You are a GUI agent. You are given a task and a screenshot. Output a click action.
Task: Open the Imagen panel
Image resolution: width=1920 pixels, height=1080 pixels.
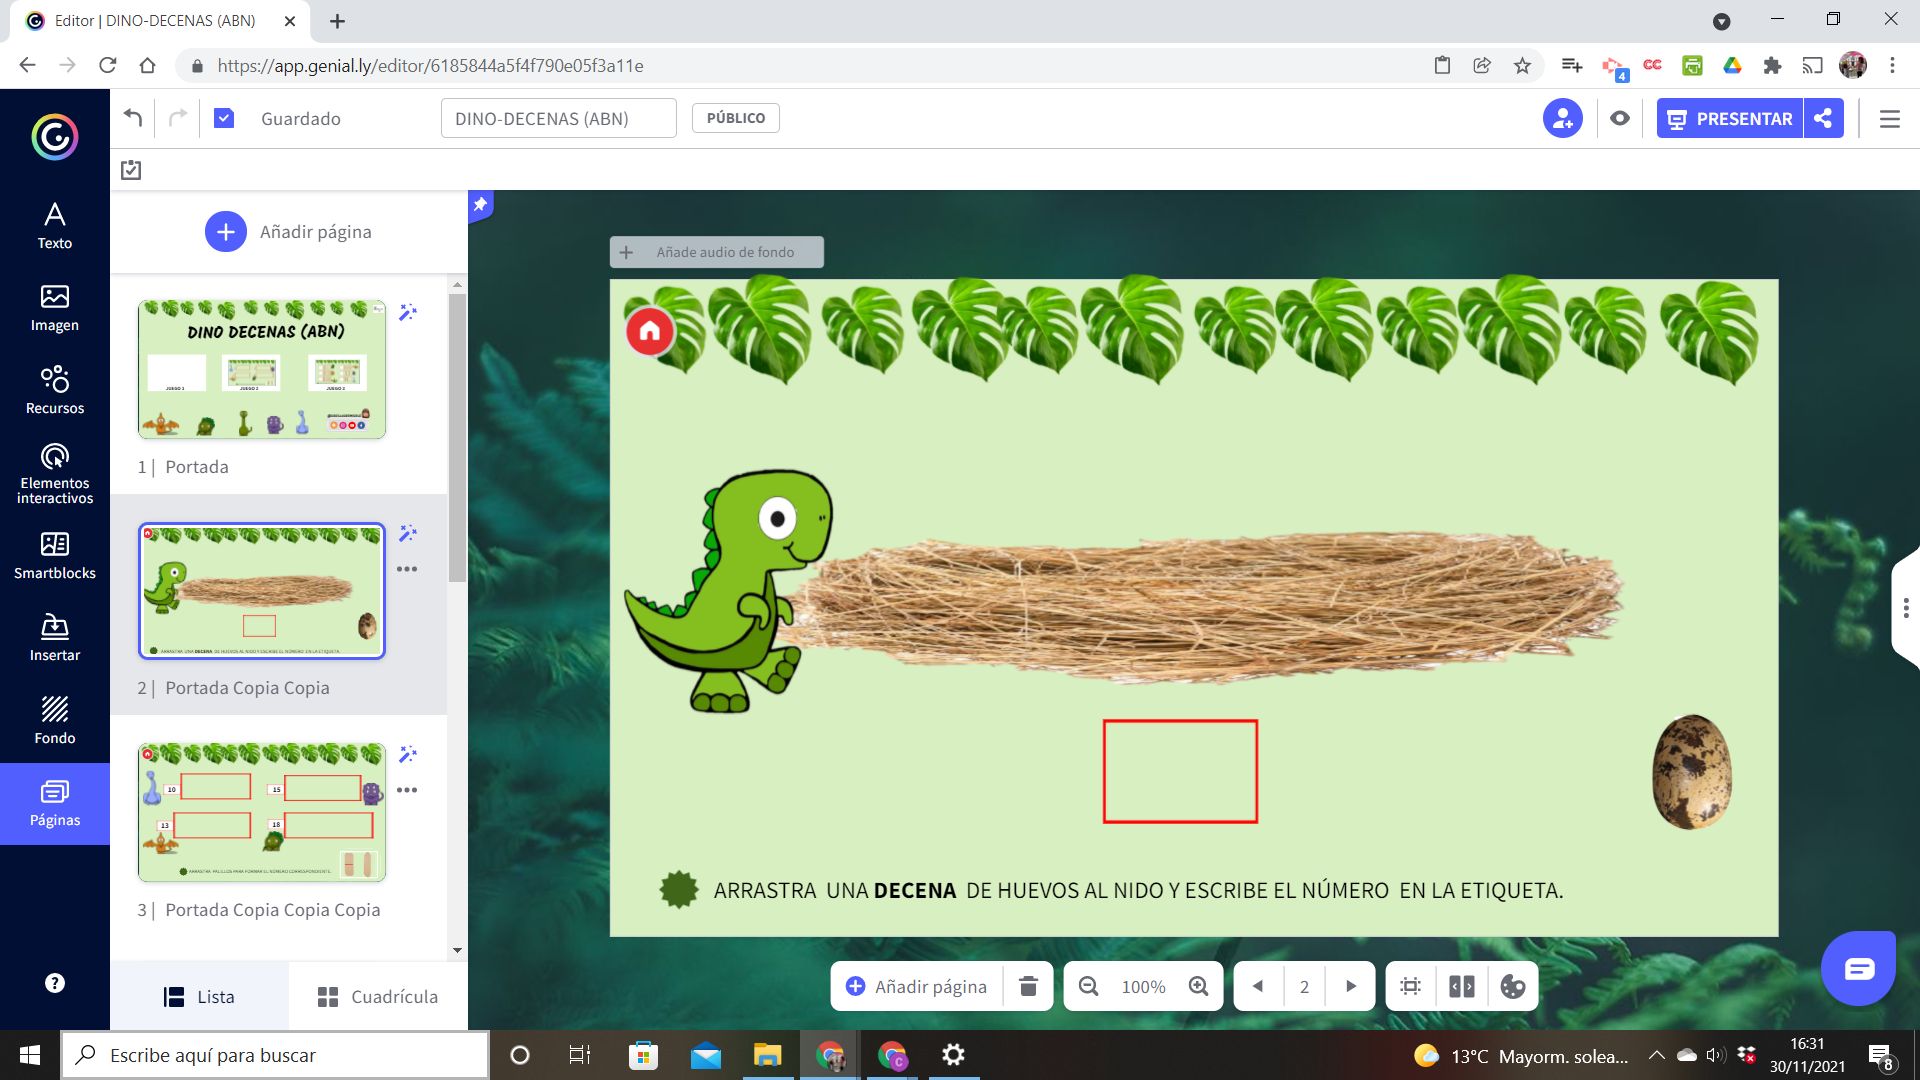[x=55, y=308]
